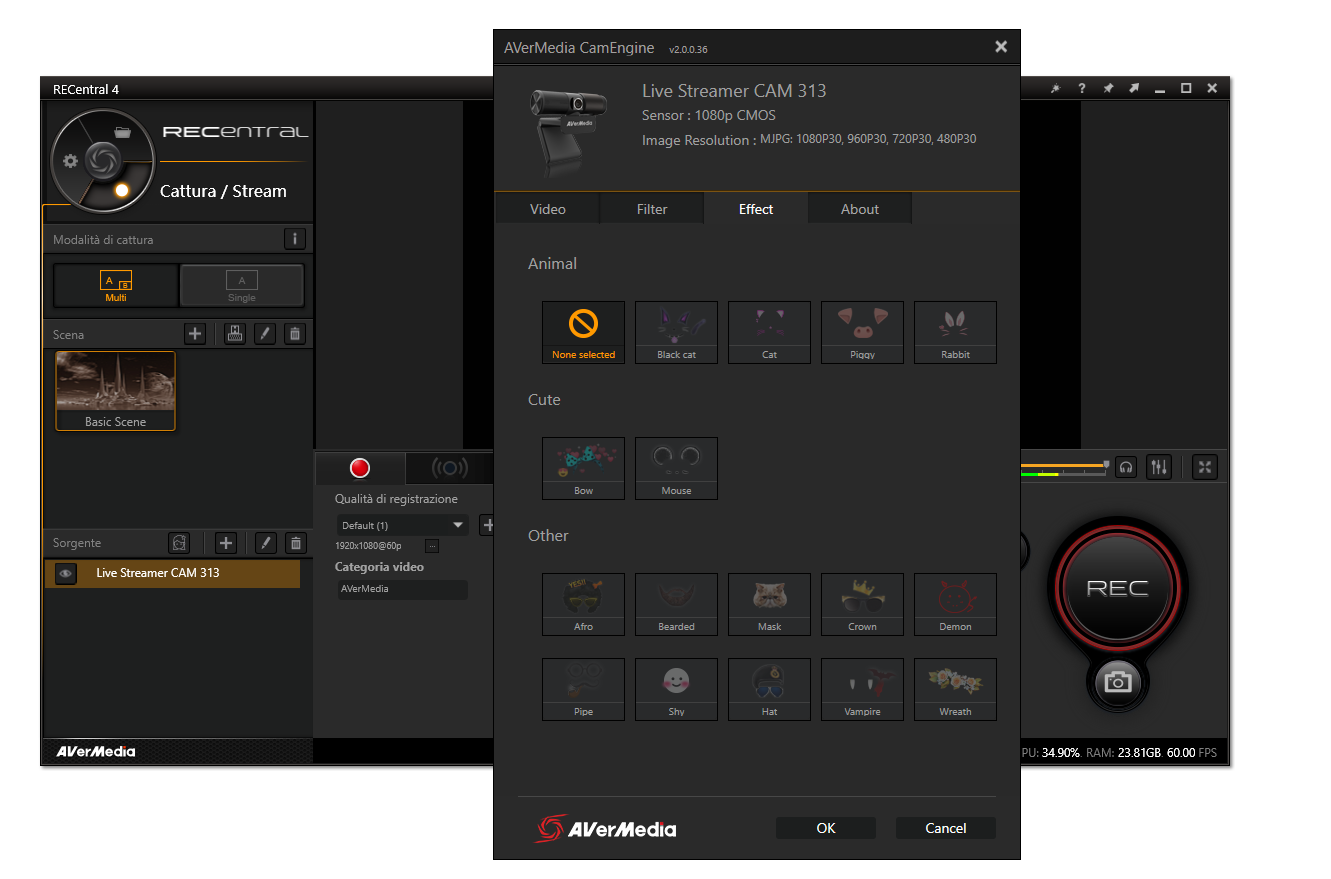
Task: Select the Basic Scene thumbnail
Action: [x=115, y=391]
